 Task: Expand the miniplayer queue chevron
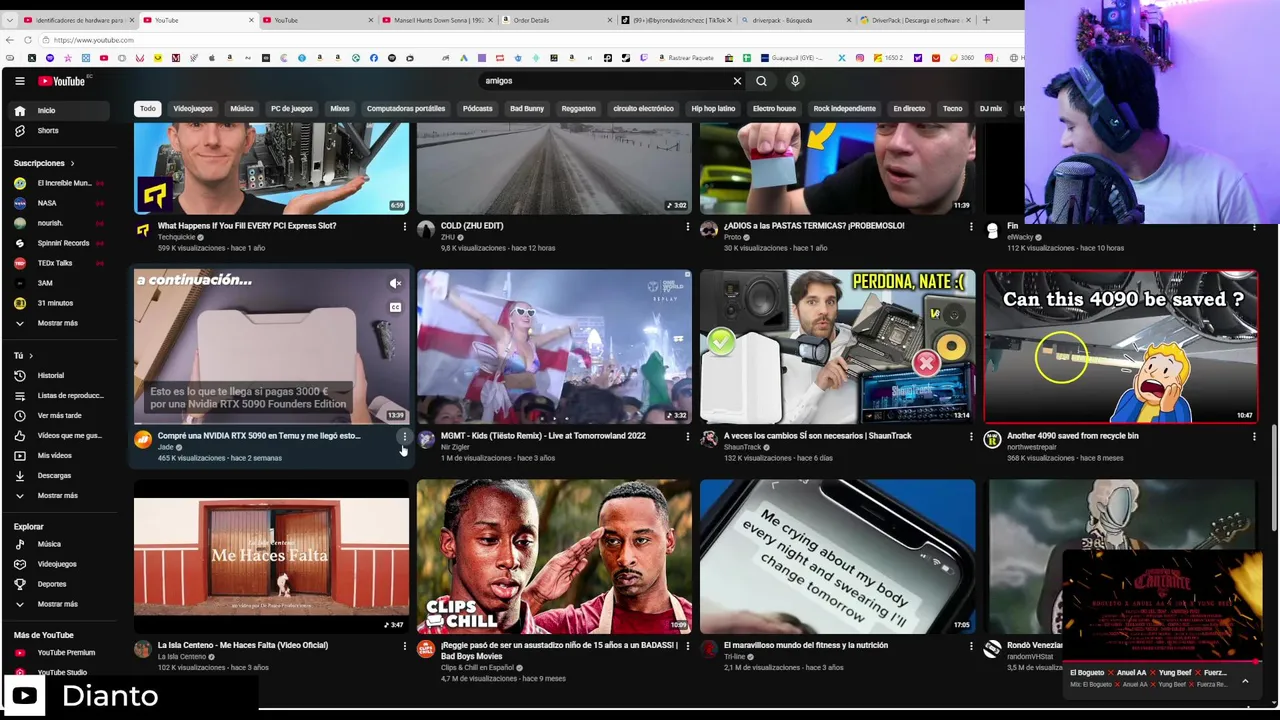1245,681
